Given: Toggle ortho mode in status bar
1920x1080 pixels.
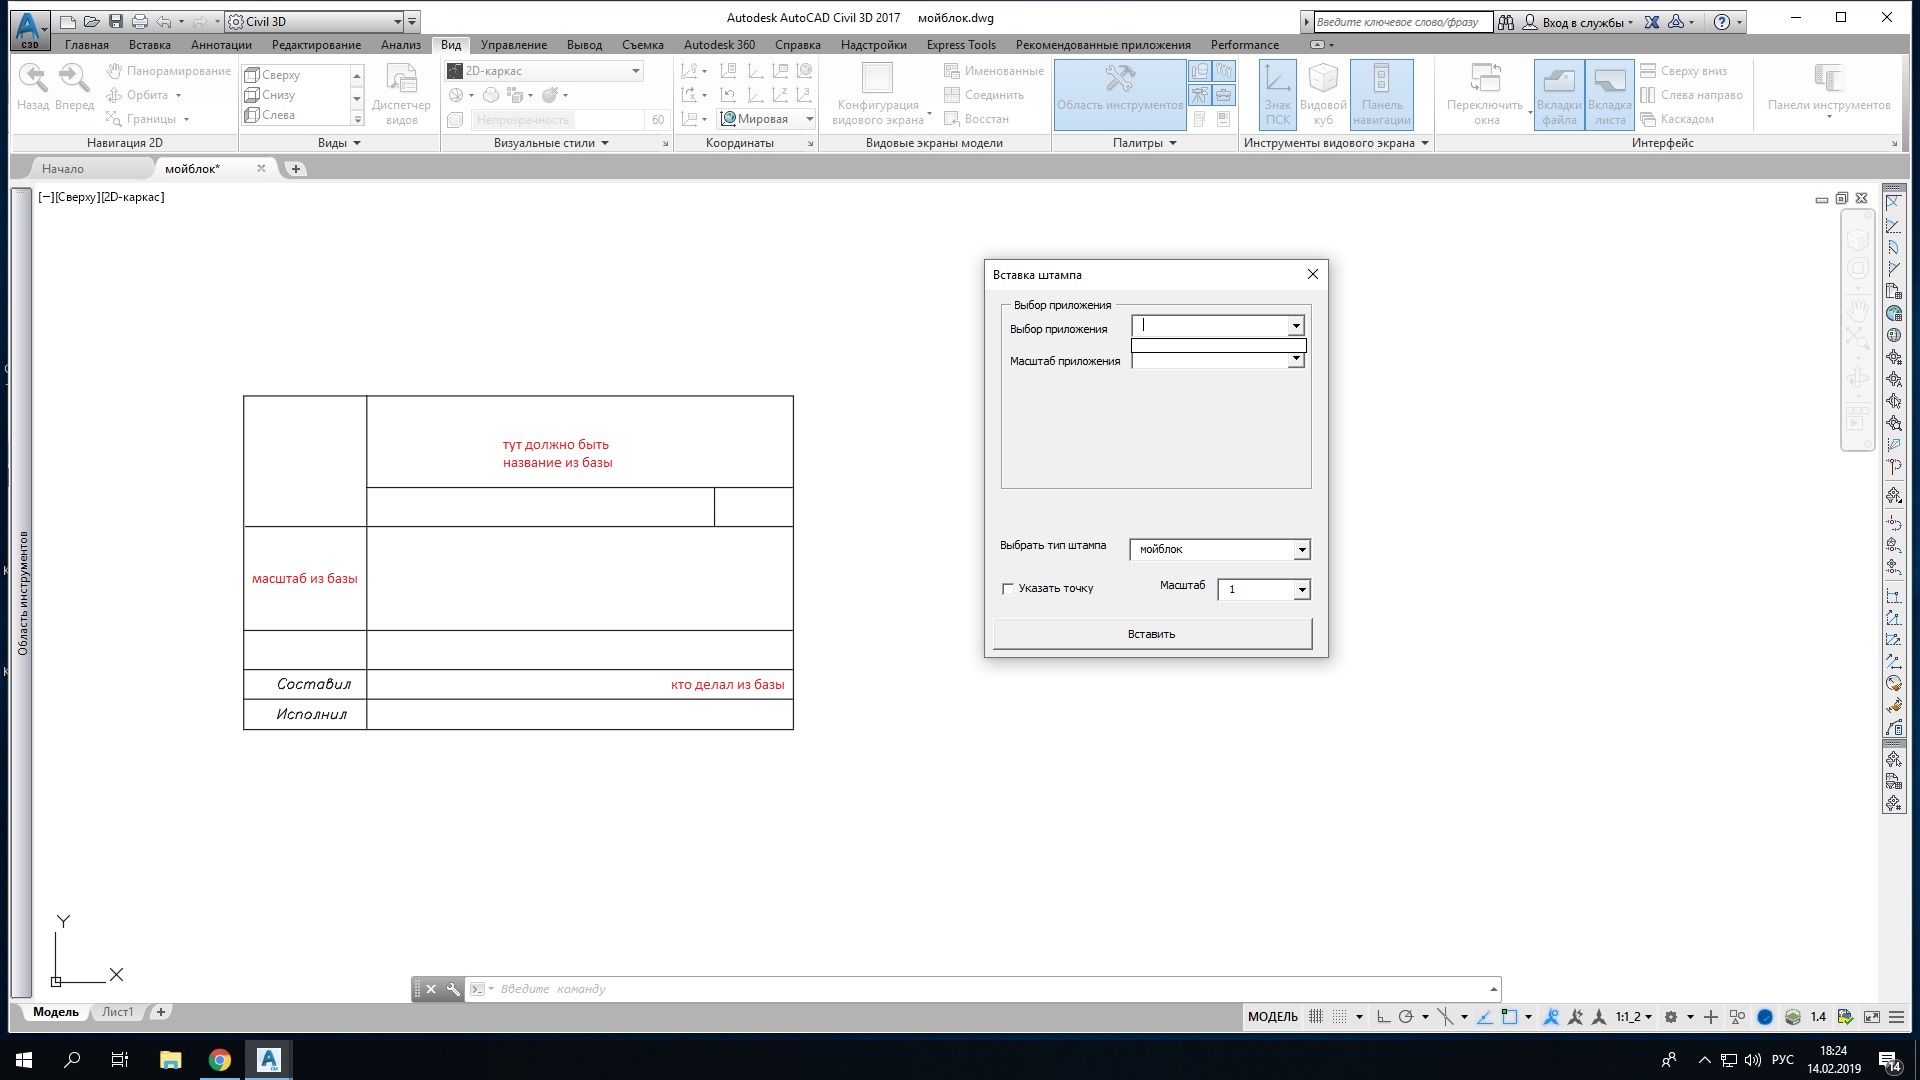Looking at the screenshot, I should tap(1383, 1017).
